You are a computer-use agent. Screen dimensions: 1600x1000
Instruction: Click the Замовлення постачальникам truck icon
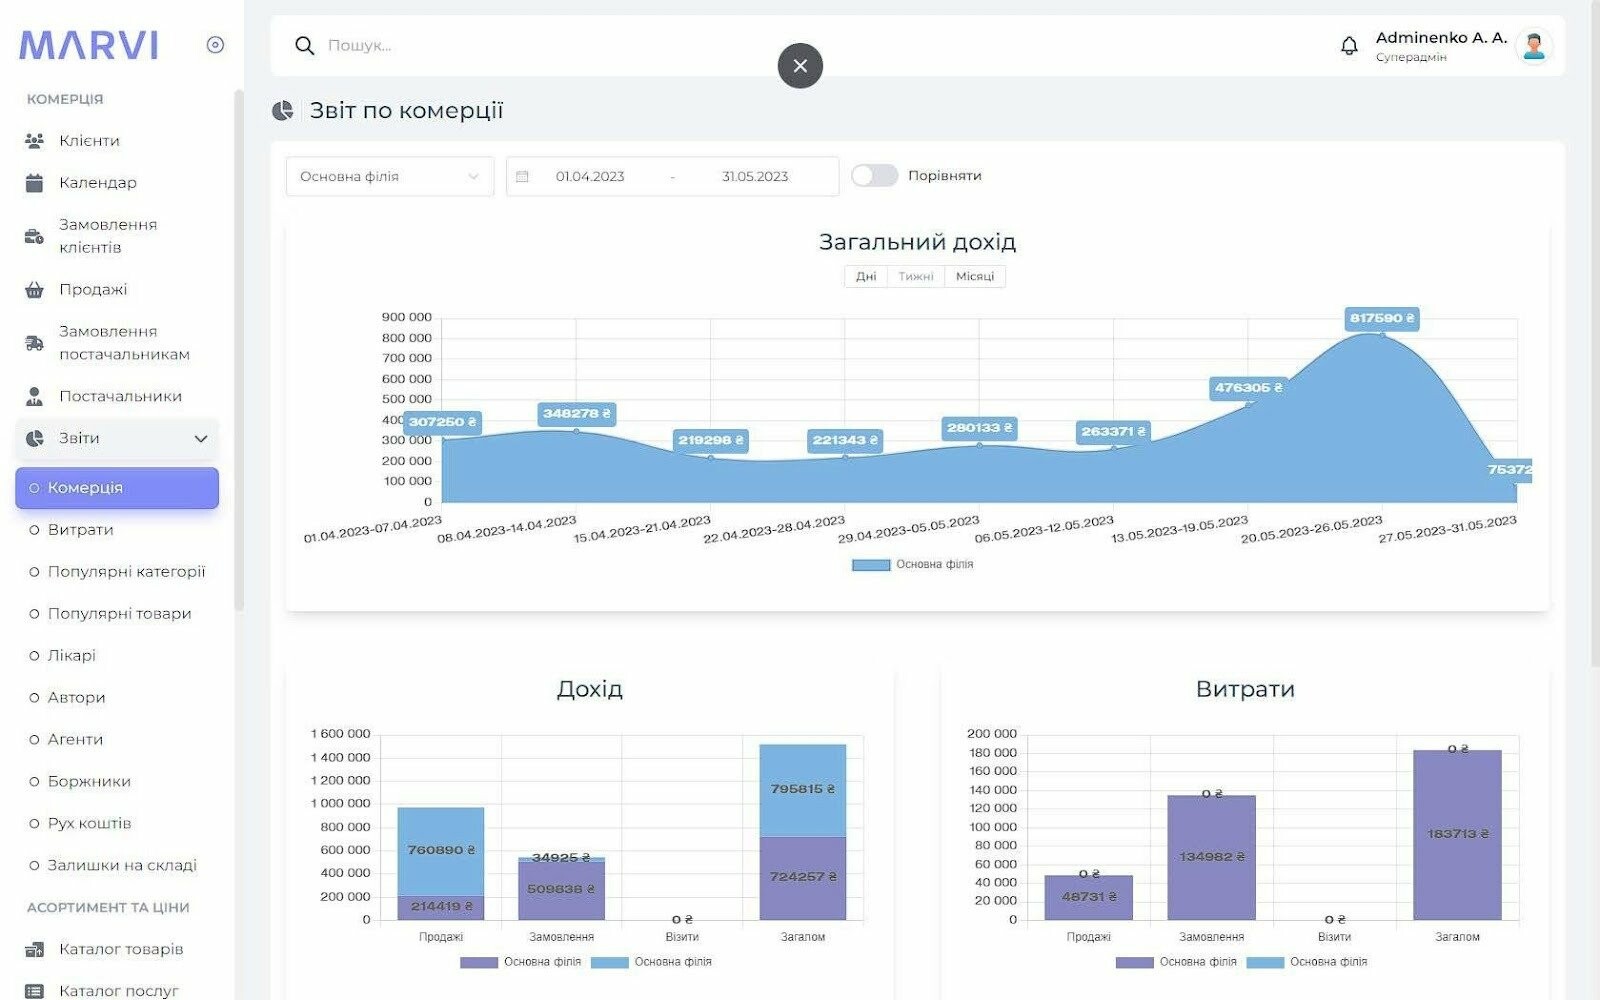click(x=34, y=343)
